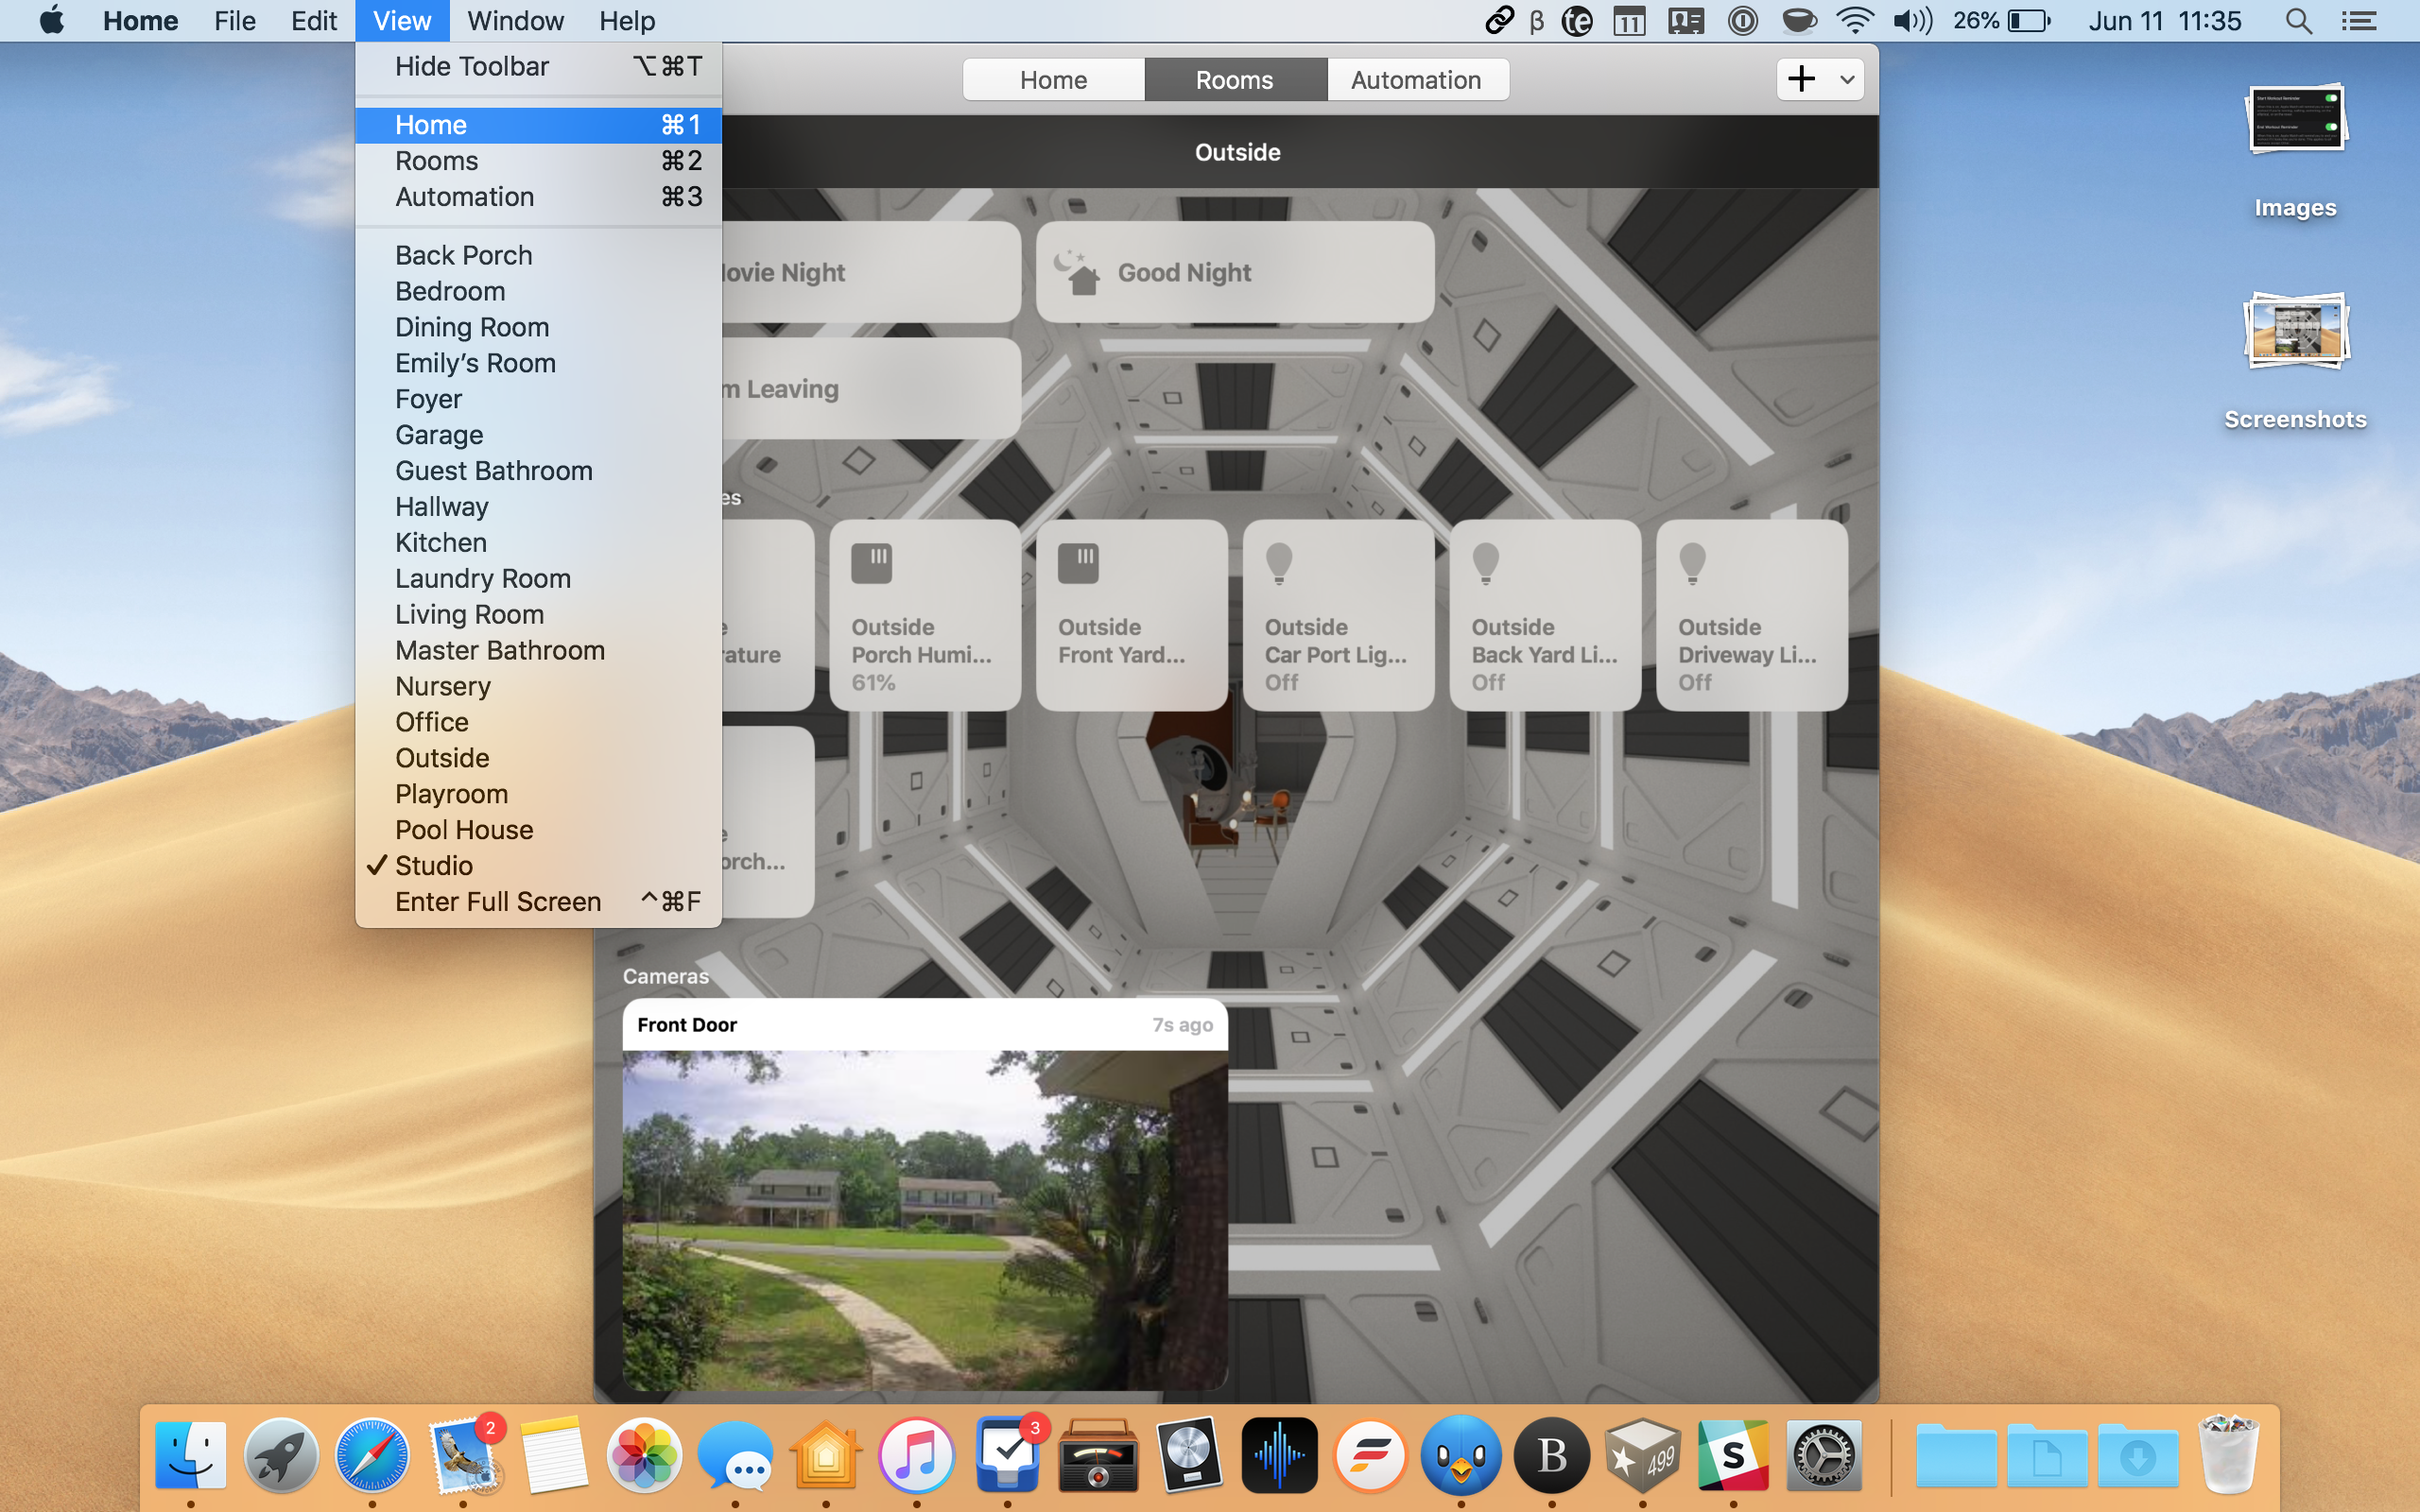The width and height of the screenshot is (2420, 1512).
Task: Open the Window menu
Action: click(x=515, y=21)
